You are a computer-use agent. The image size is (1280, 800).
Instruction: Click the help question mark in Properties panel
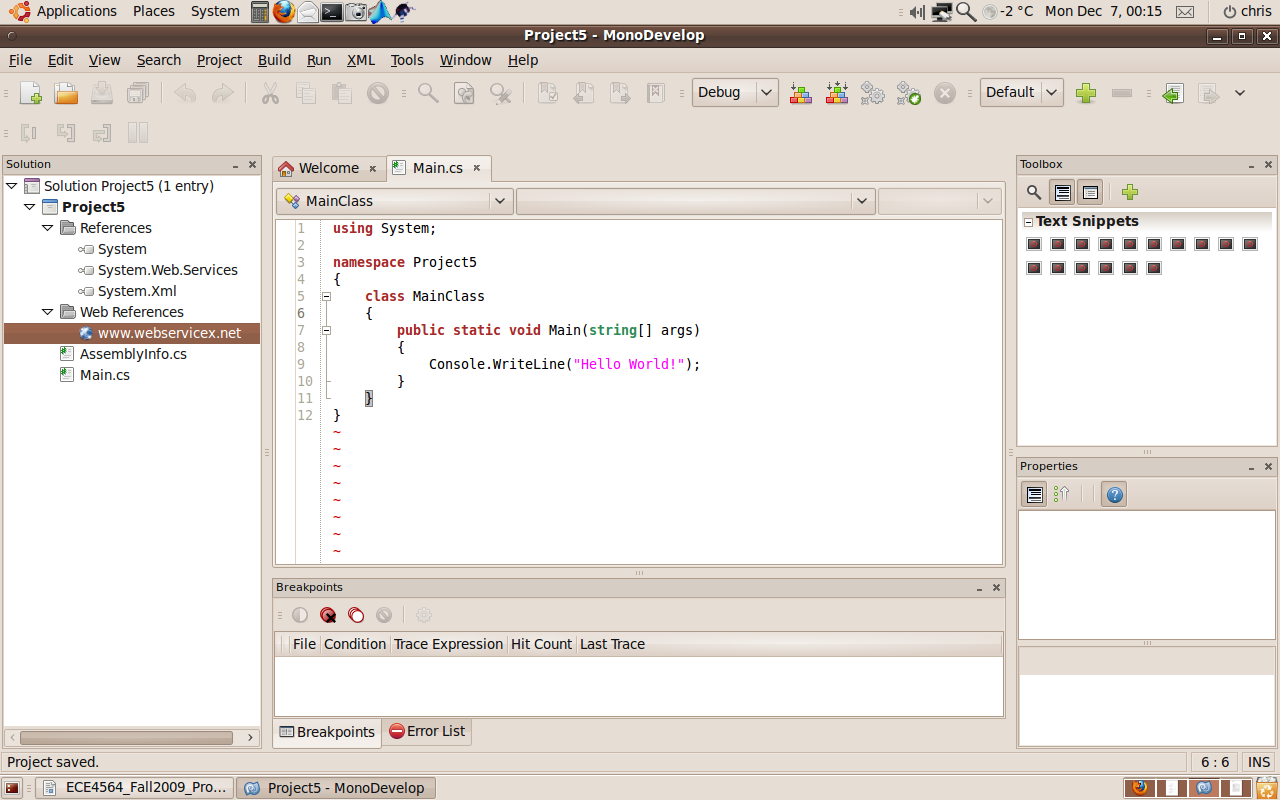tap(1113, 493)
